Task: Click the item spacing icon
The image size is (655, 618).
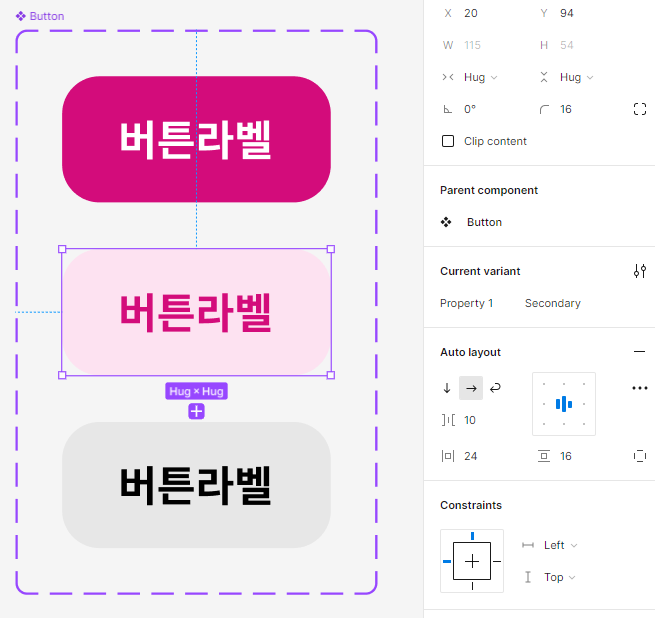Action: (448, 420)
